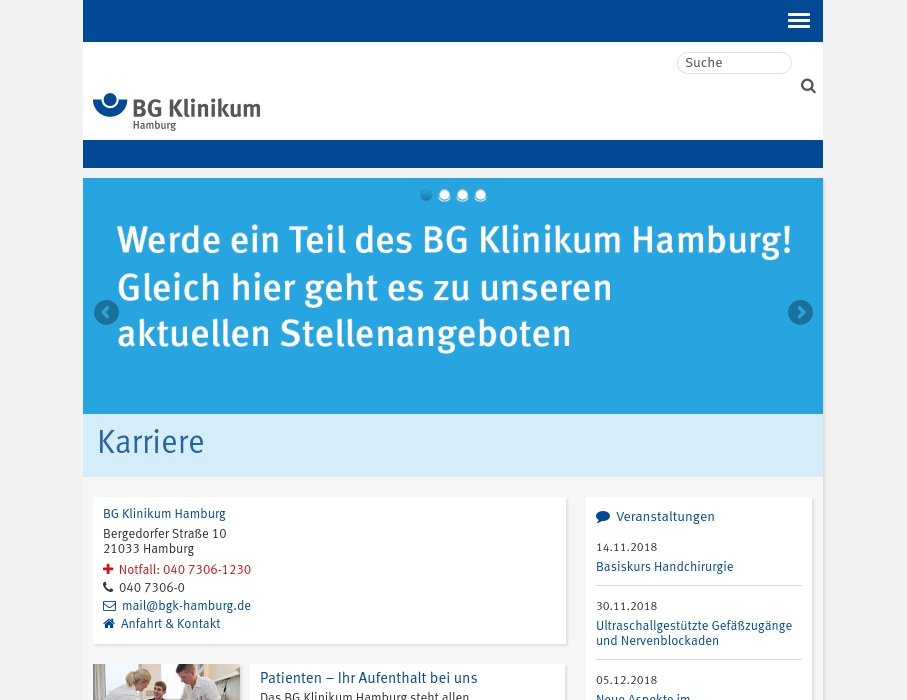Select the third carousel indicator dot
Image resolution: width=907 pixels, height=700 pixels.
coord(462,195)
